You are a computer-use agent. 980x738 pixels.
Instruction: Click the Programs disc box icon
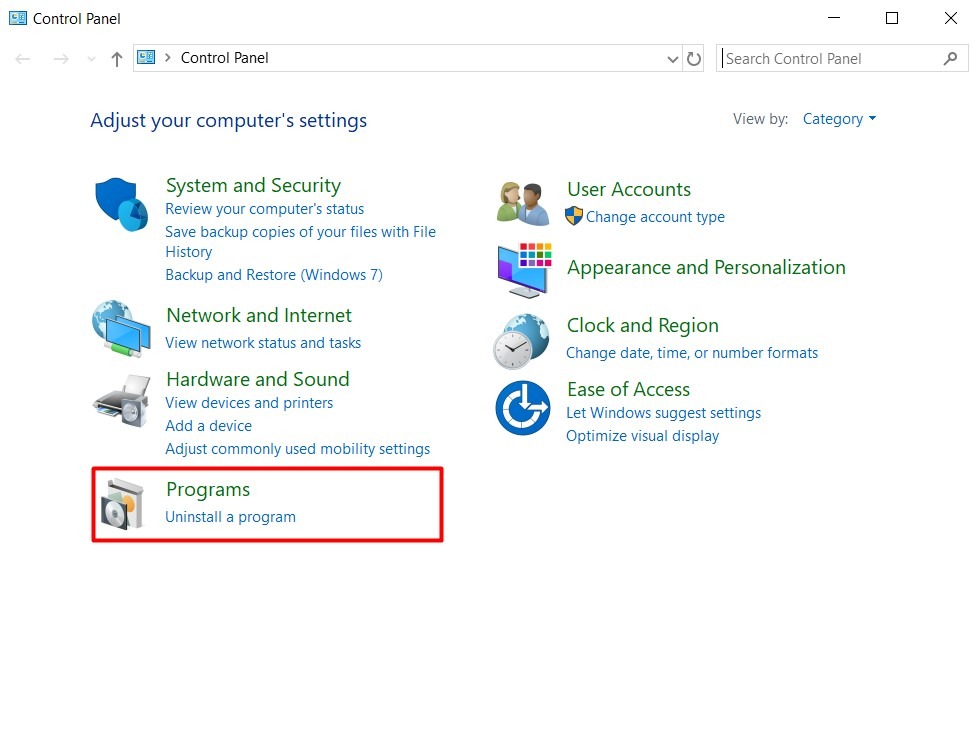(122, 504)
